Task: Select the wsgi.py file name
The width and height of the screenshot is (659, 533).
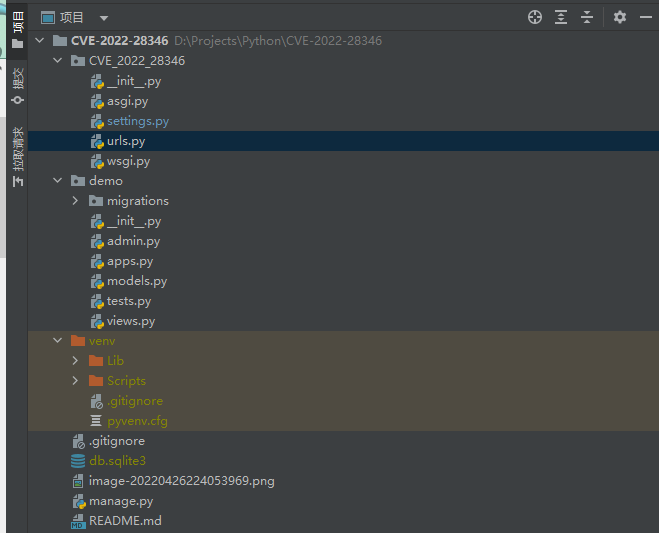Action: pyautogui.click(x=128, y=161)
